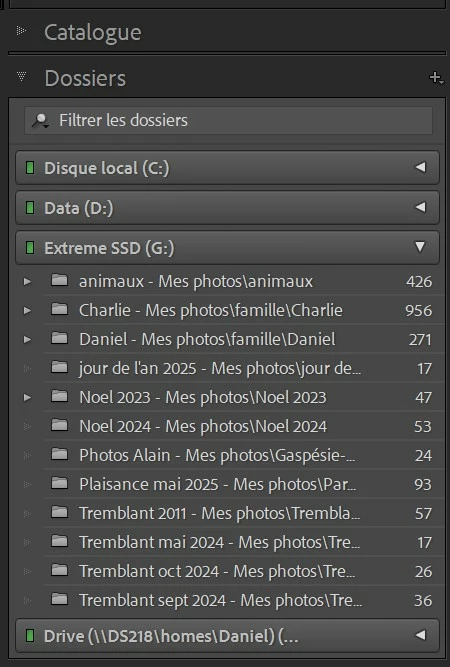450x667 pixels.
Task: Select folder 'Noel 2024 - Mes photos\Noel 2024'
Action: click(x=203, y=426)
